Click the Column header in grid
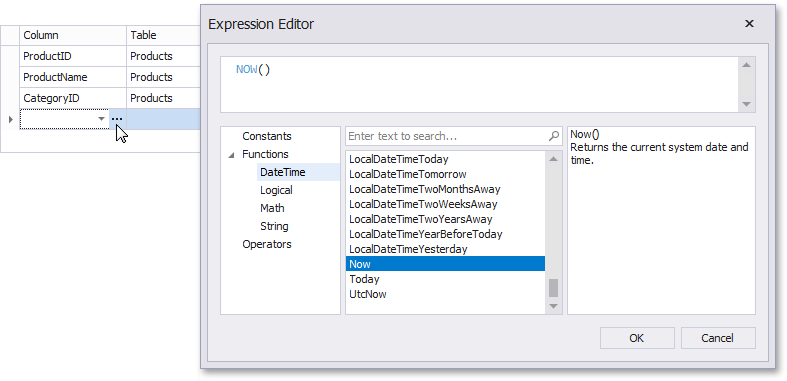This screenshot has width=787, height=381. coord(73,35)
